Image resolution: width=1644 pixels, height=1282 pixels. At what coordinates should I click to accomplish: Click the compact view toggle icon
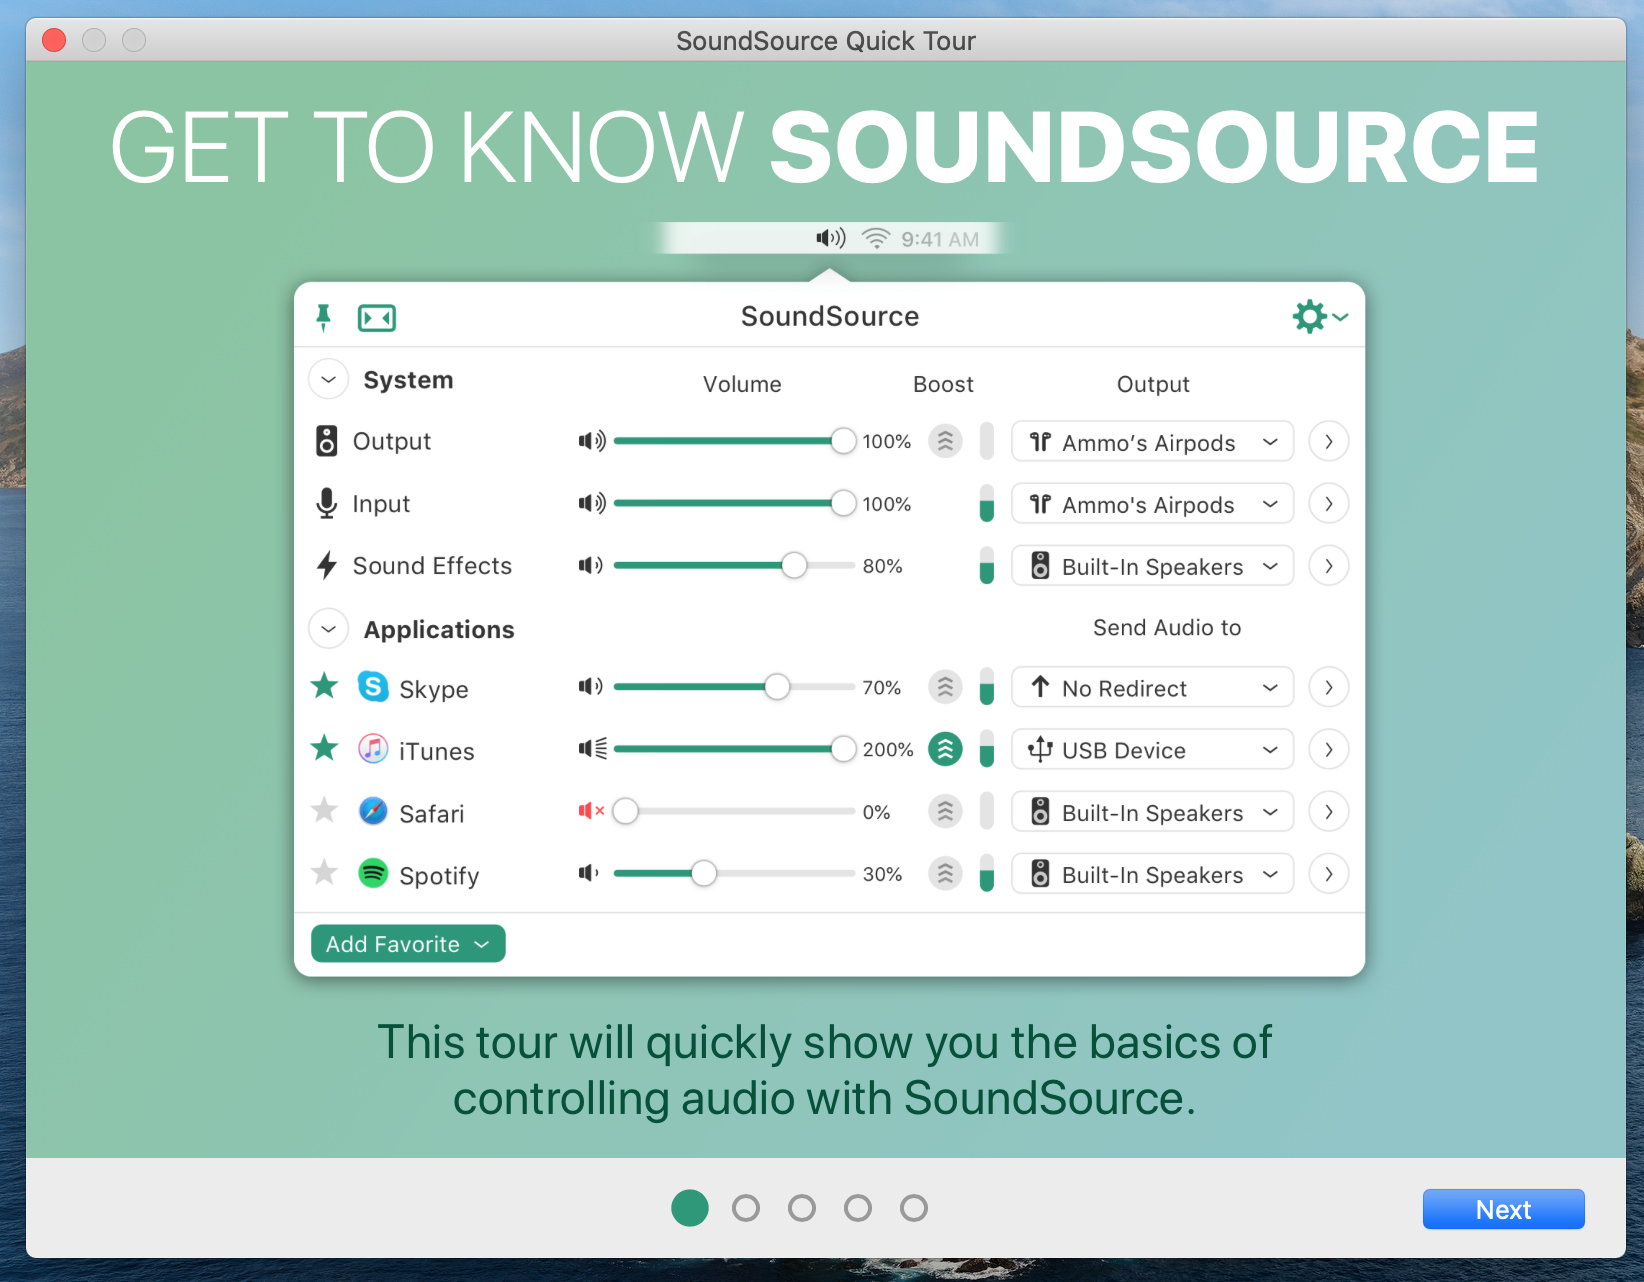pos(377,318)
